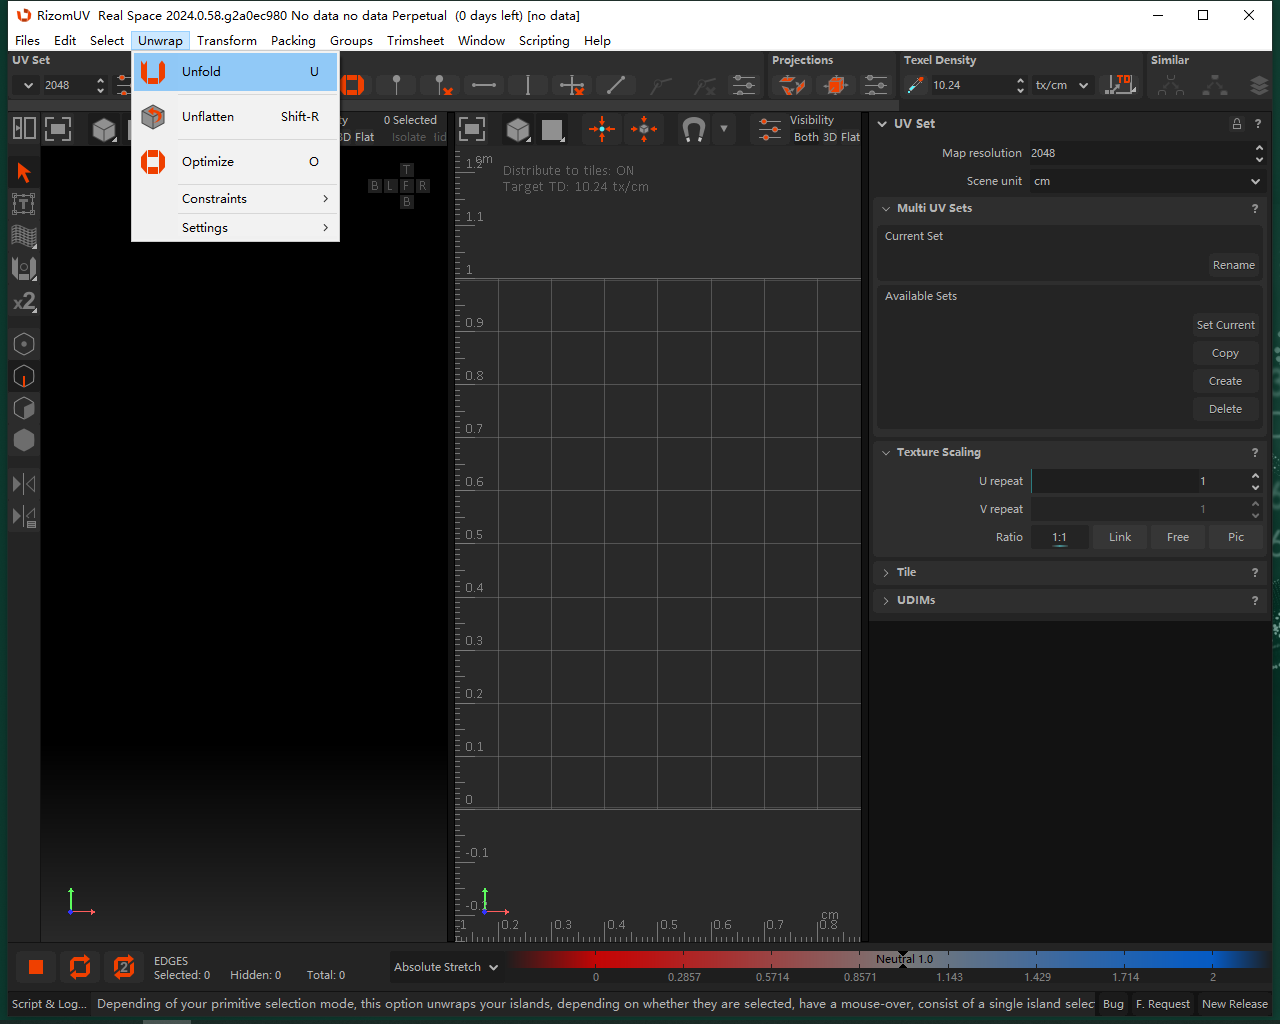Click the apply Texel Density TD icon

point(1121,85)
